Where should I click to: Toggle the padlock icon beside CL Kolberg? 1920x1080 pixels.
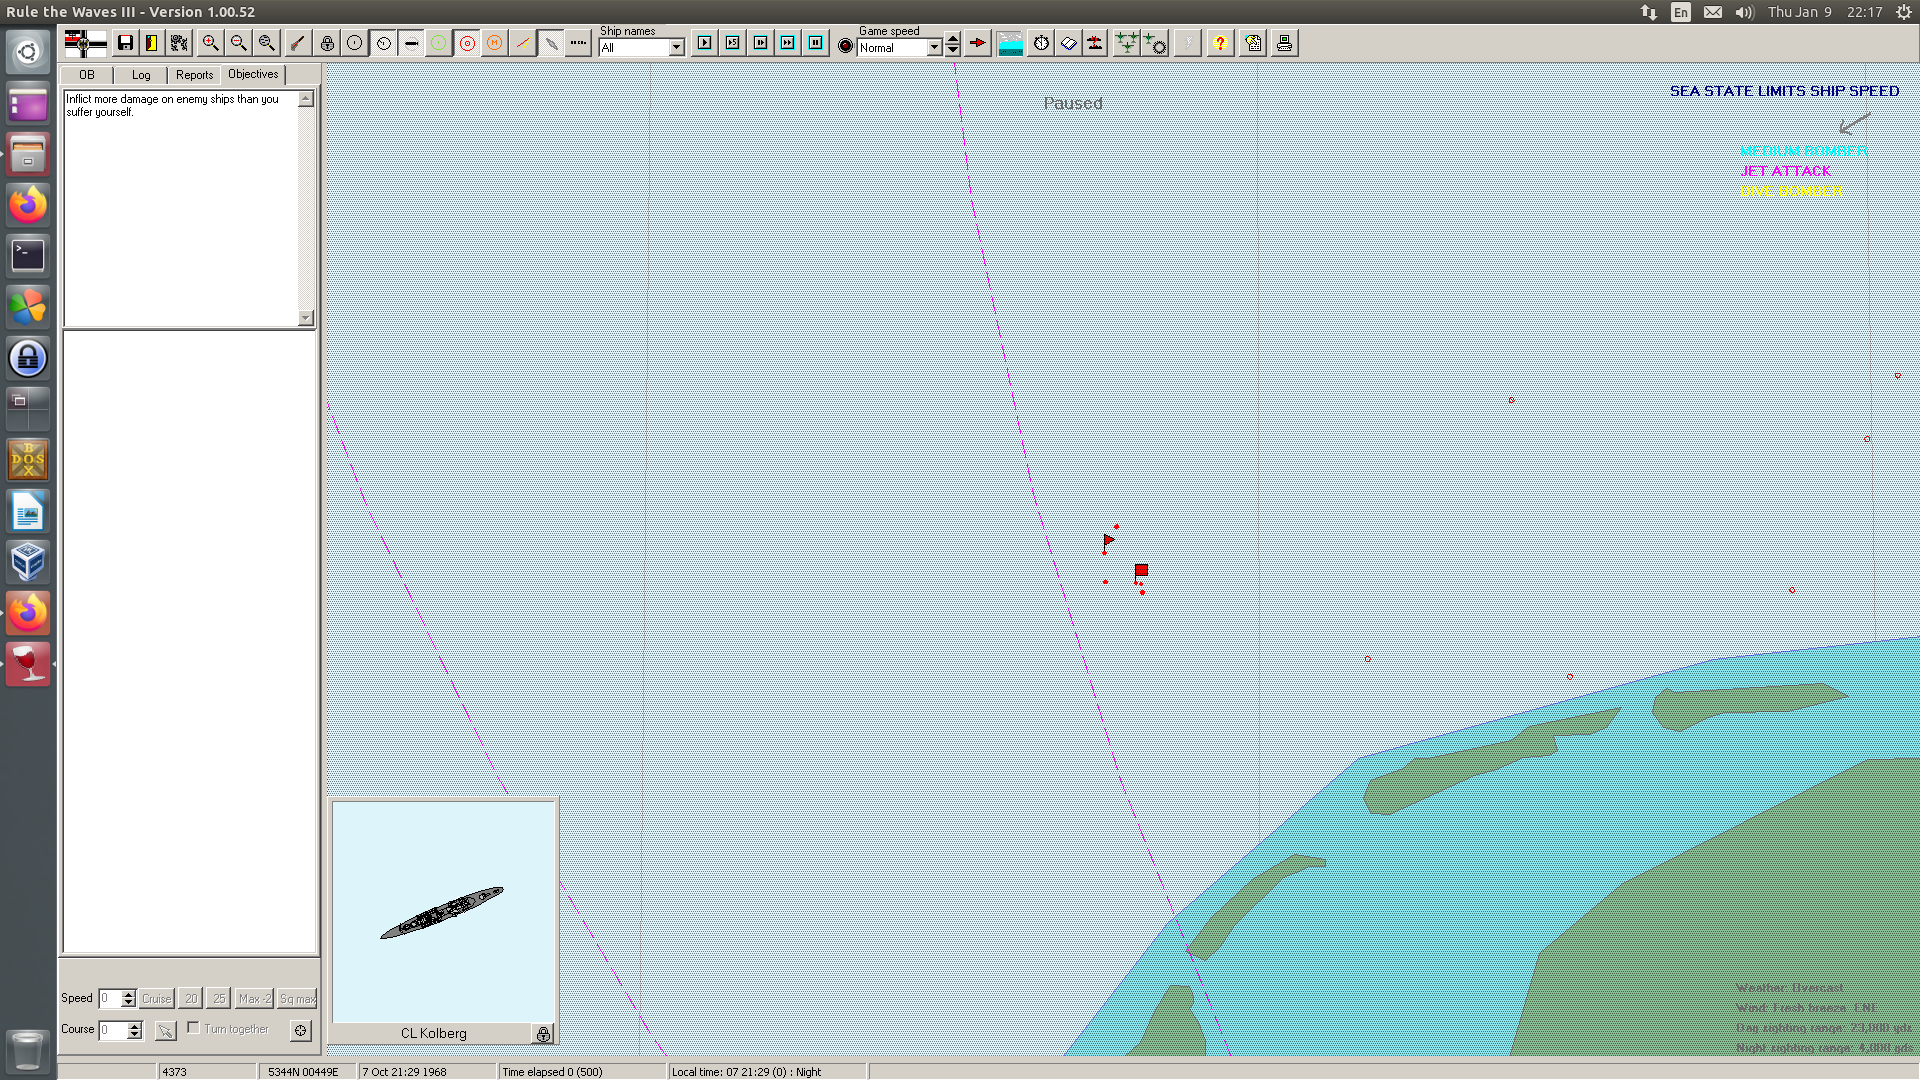(x=543, y=1034)
